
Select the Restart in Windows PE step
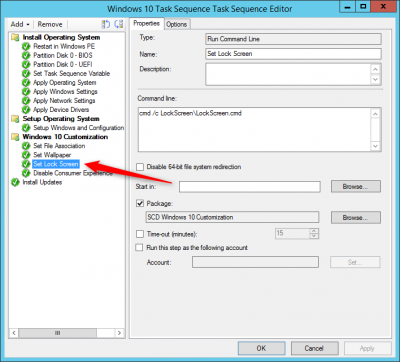[x=64, y=46]
